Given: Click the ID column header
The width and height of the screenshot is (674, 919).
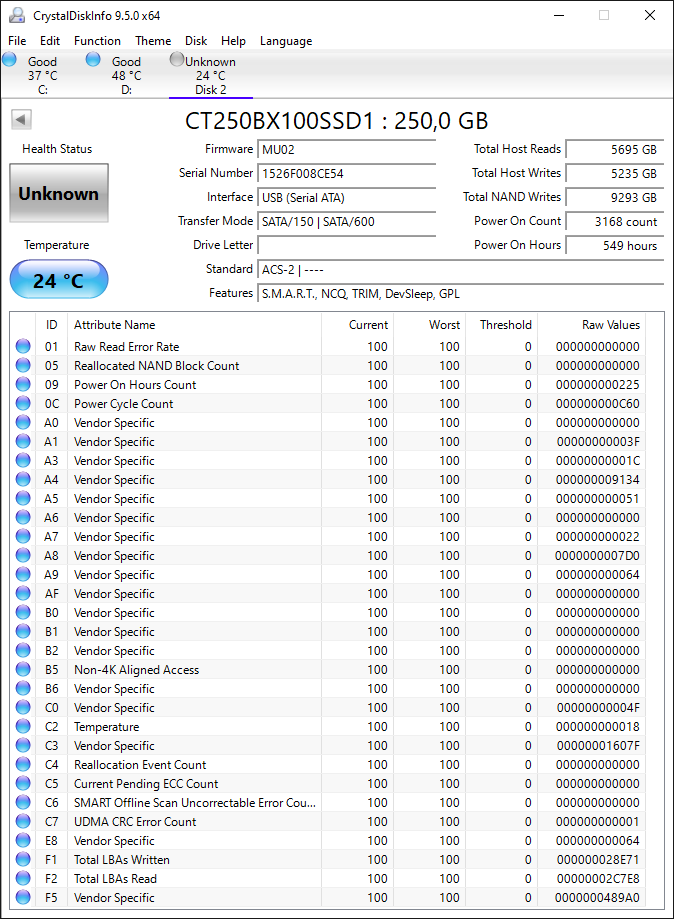Looking at the screenshot, I should (x=52, y=325).
